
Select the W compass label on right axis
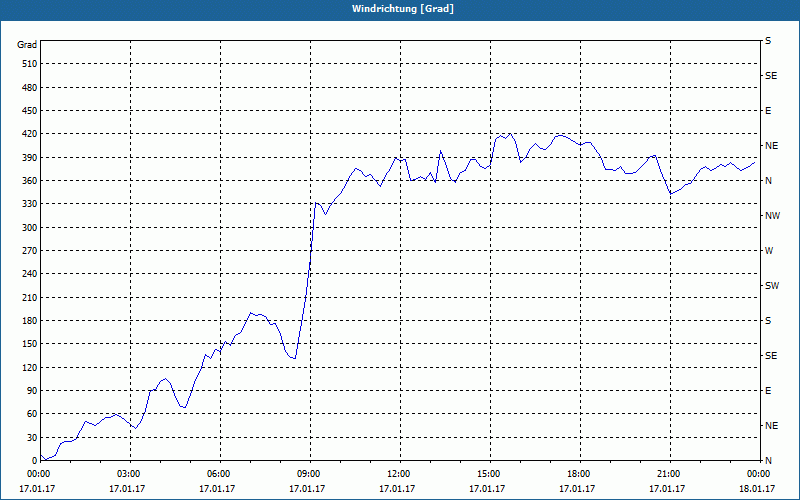coord(769,251)
